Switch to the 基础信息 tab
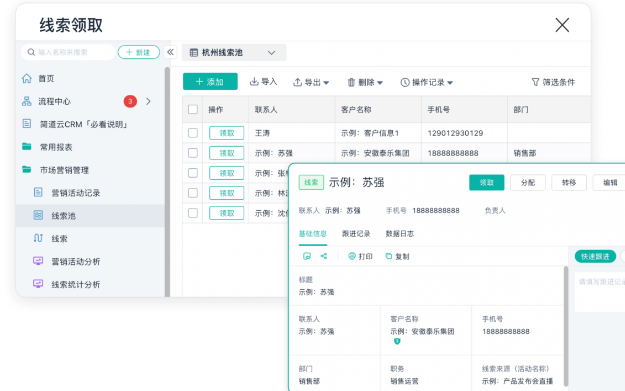 click(313, 234)
